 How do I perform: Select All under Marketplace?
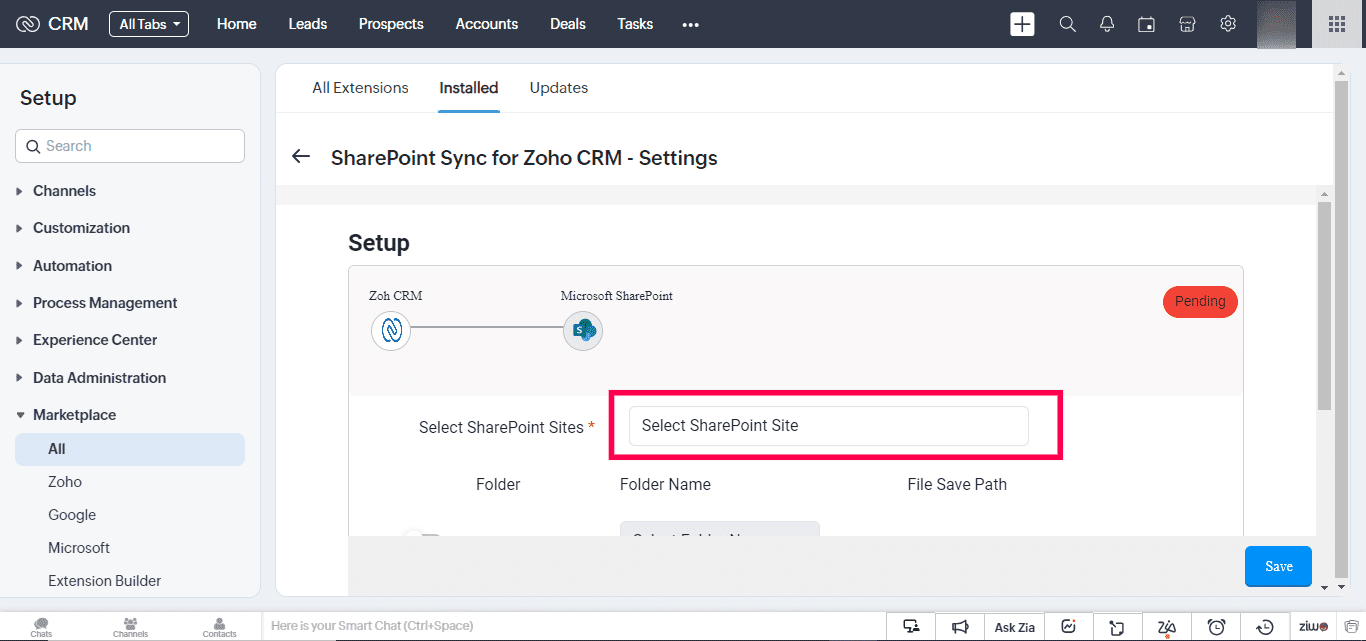[130, 449]
